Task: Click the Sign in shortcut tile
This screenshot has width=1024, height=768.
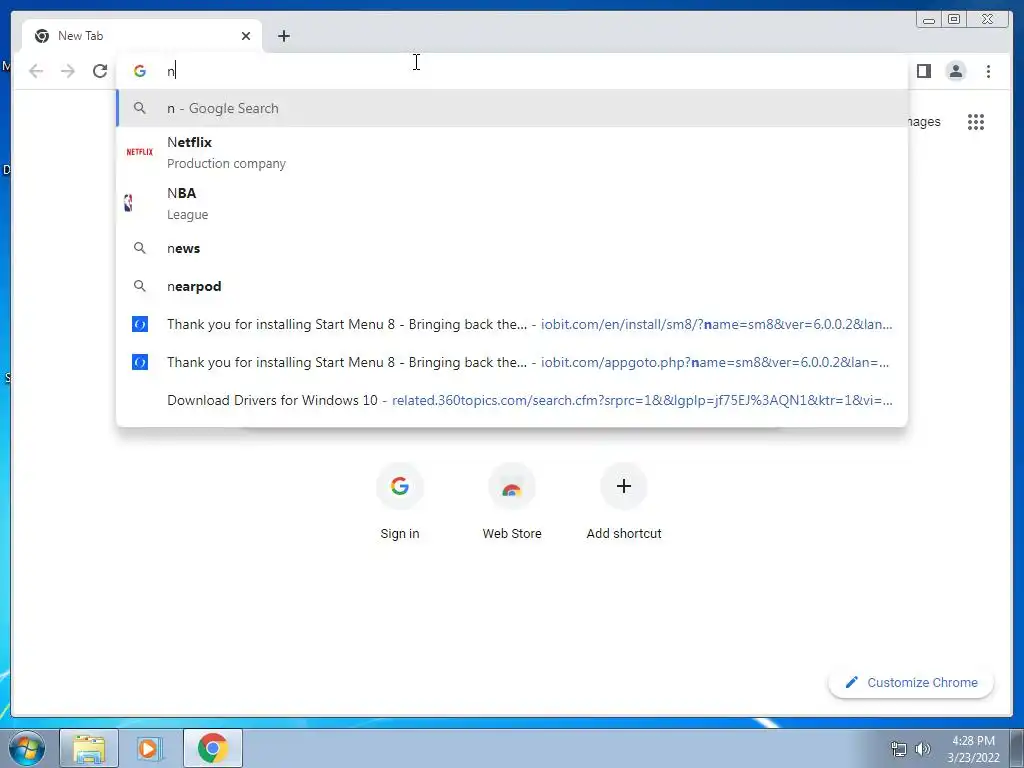Action: [400, 502]
